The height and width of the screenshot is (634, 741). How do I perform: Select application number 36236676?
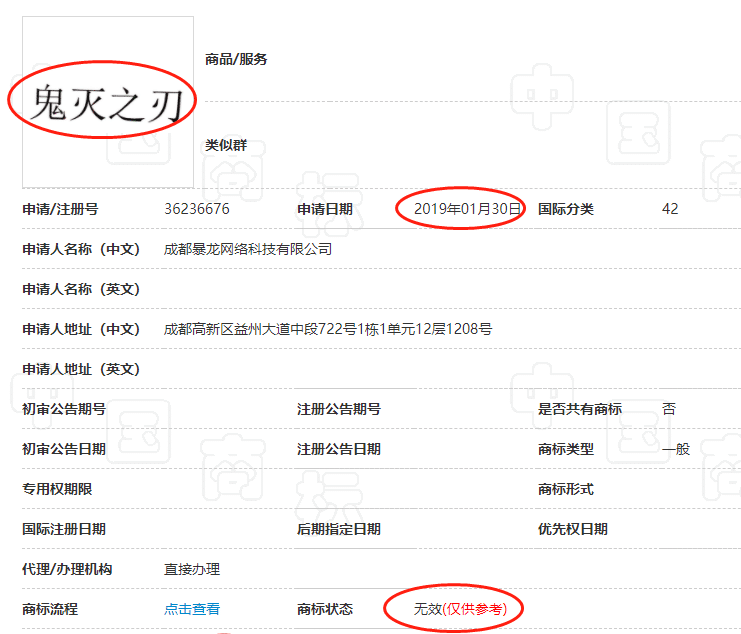point(197,209)
